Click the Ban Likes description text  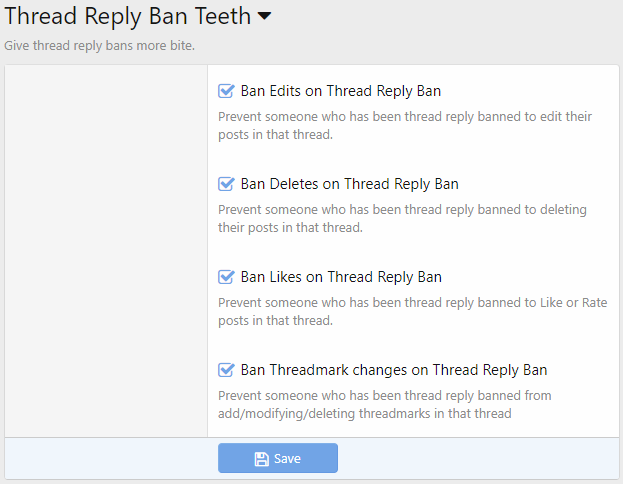pos(412,311)
